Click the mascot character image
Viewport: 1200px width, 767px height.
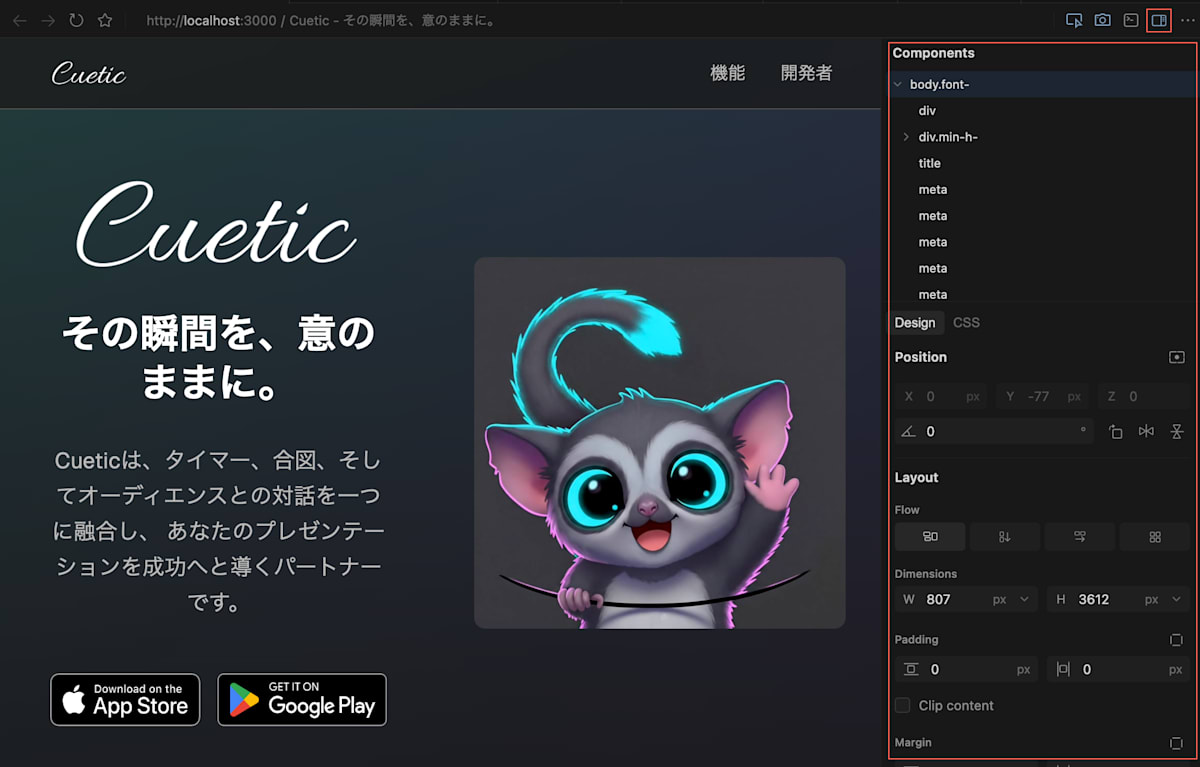[660, 443]
